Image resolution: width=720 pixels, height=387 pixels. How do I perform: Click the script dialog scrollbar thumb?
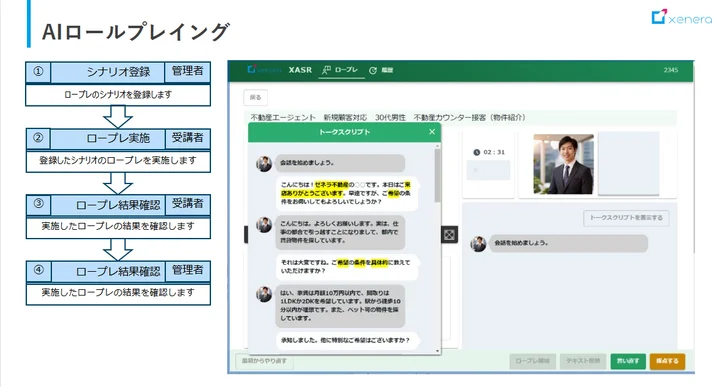coord(438,176)
